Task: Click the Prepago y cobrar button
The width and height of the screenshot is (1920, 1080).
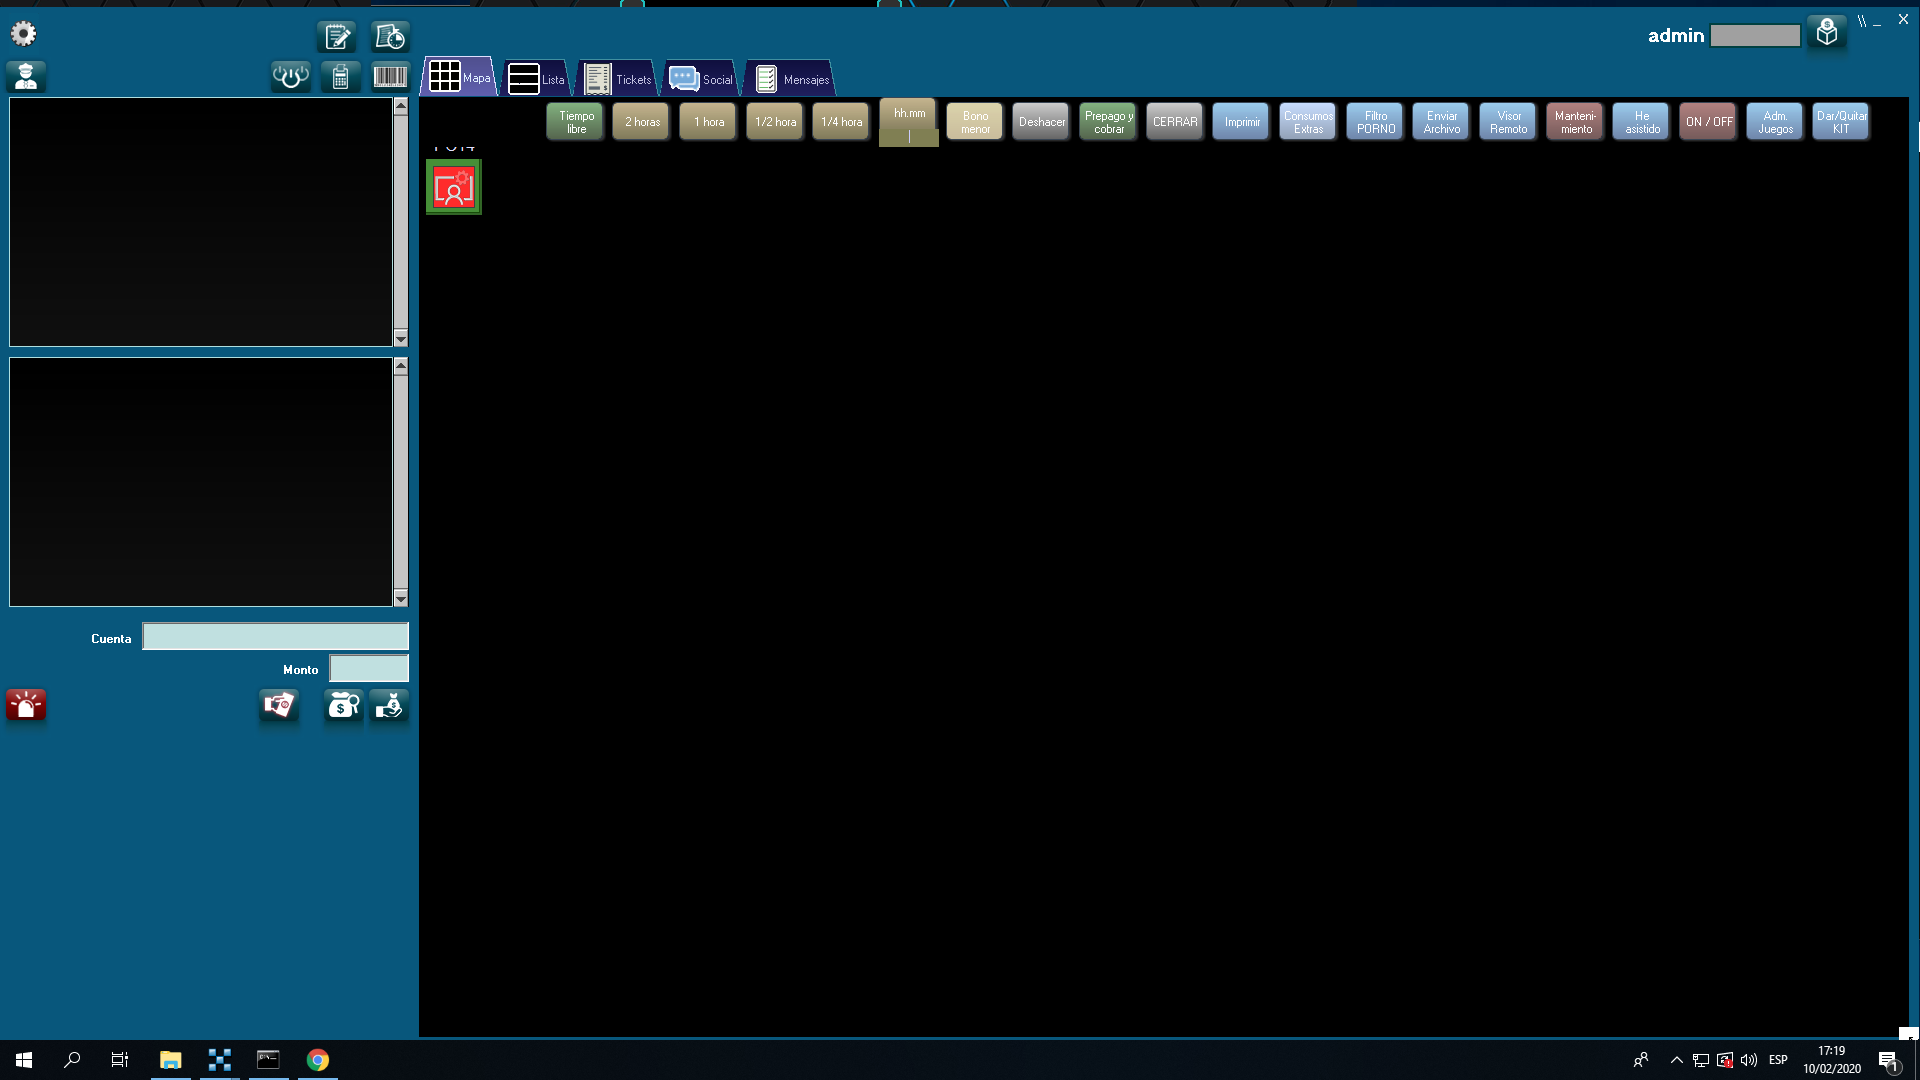Action: [1108, 122]
